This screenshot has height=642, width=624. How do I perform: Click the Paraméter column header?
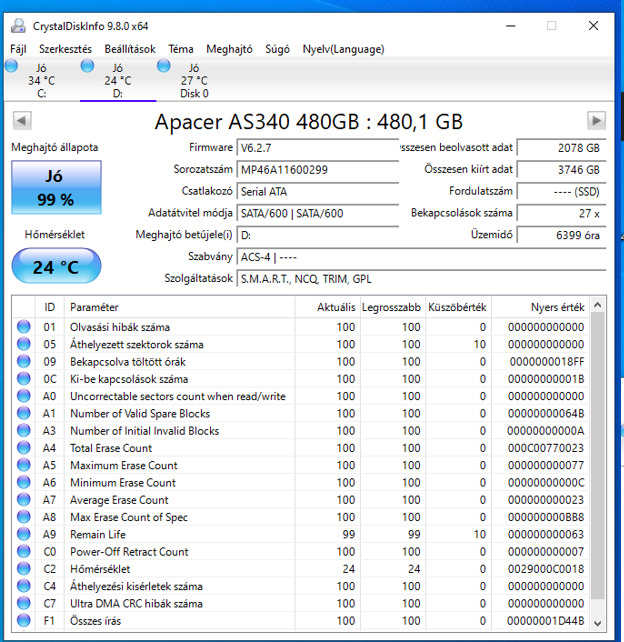[x=179, y=307]
